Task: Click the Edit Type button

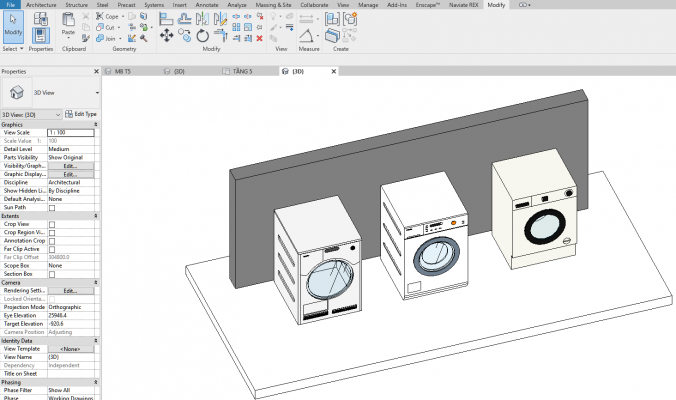Action: 82,114
